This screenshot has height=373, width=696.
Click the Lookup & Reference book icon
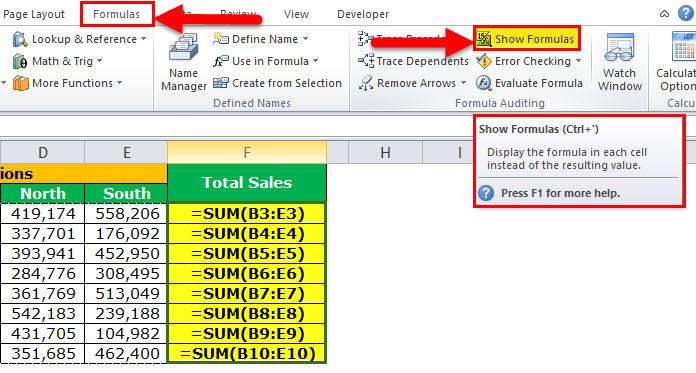[20, 39]
